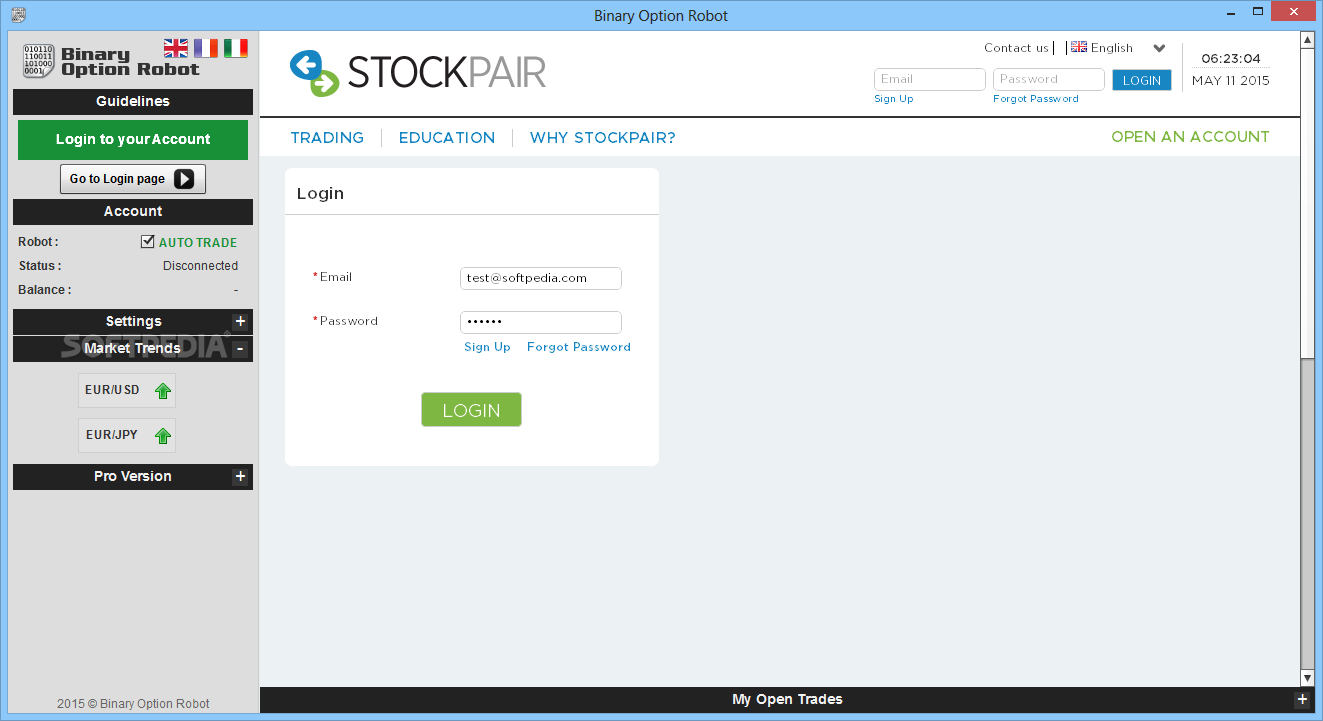Click the green LOGIN button

(x=471, y=410)
